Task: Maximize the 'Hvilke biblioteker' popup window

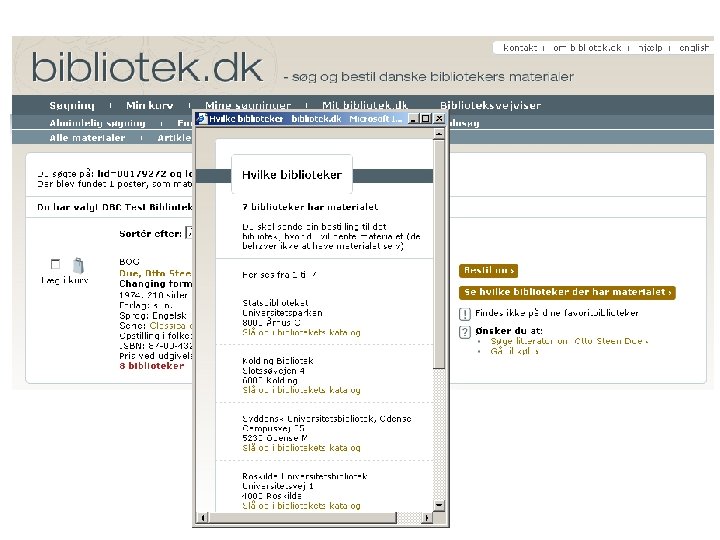Action: pos(426,119)
